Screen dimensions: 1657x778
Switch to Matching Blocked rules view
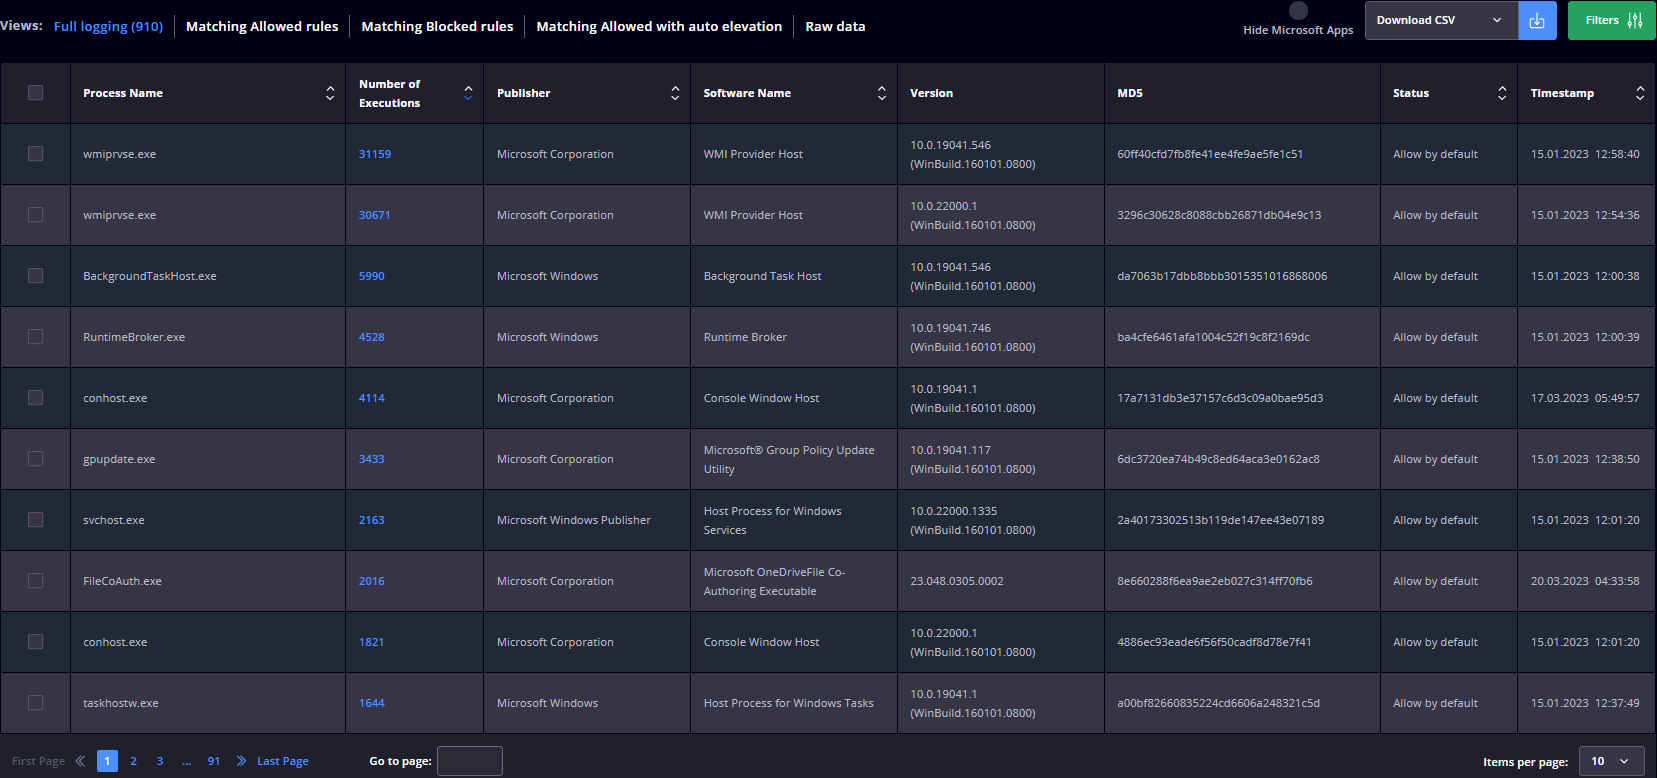(x=437, y=27)
